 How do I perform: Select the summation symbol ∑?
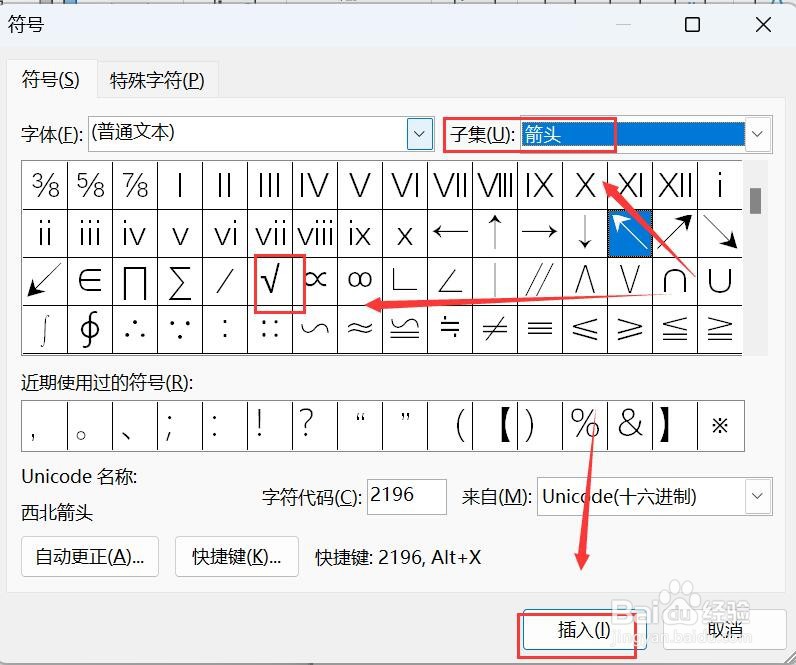(180, 281)
